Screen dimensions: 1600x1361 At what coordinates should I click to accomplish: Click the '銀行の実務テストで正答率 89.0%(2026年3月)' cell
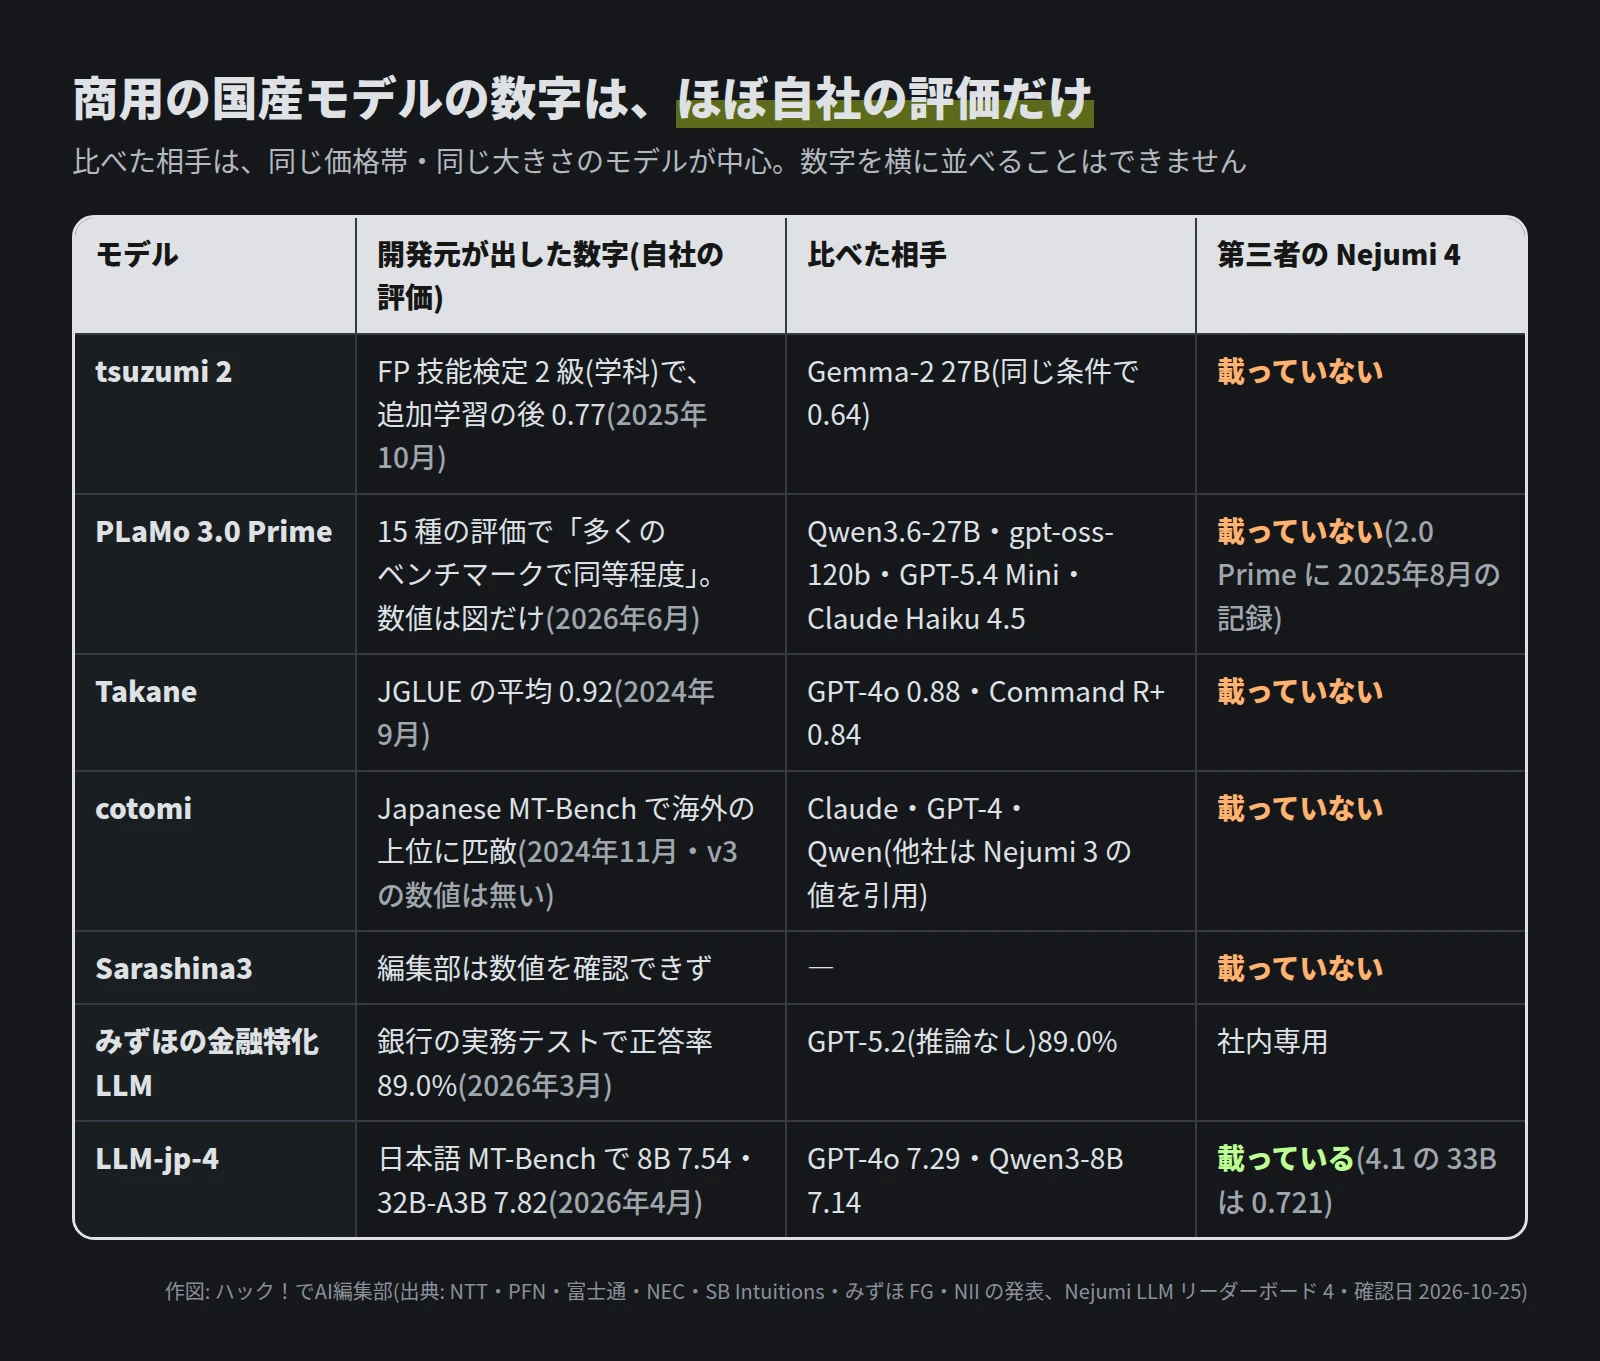pyautogui.click(x=571, y=1063)
